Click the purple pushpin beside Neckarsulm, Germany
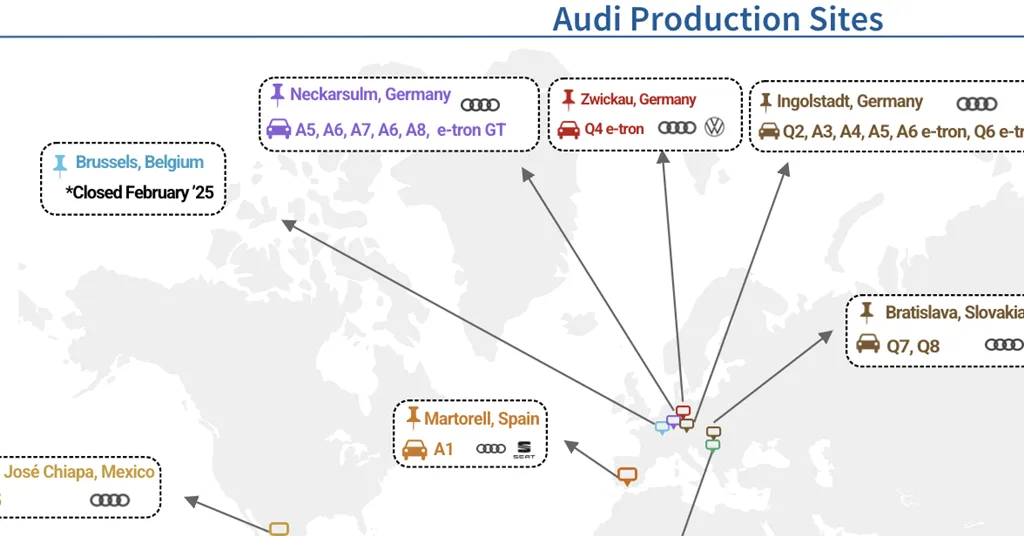This screenshot has width=1024, height=536. click(x=278, y=95)
